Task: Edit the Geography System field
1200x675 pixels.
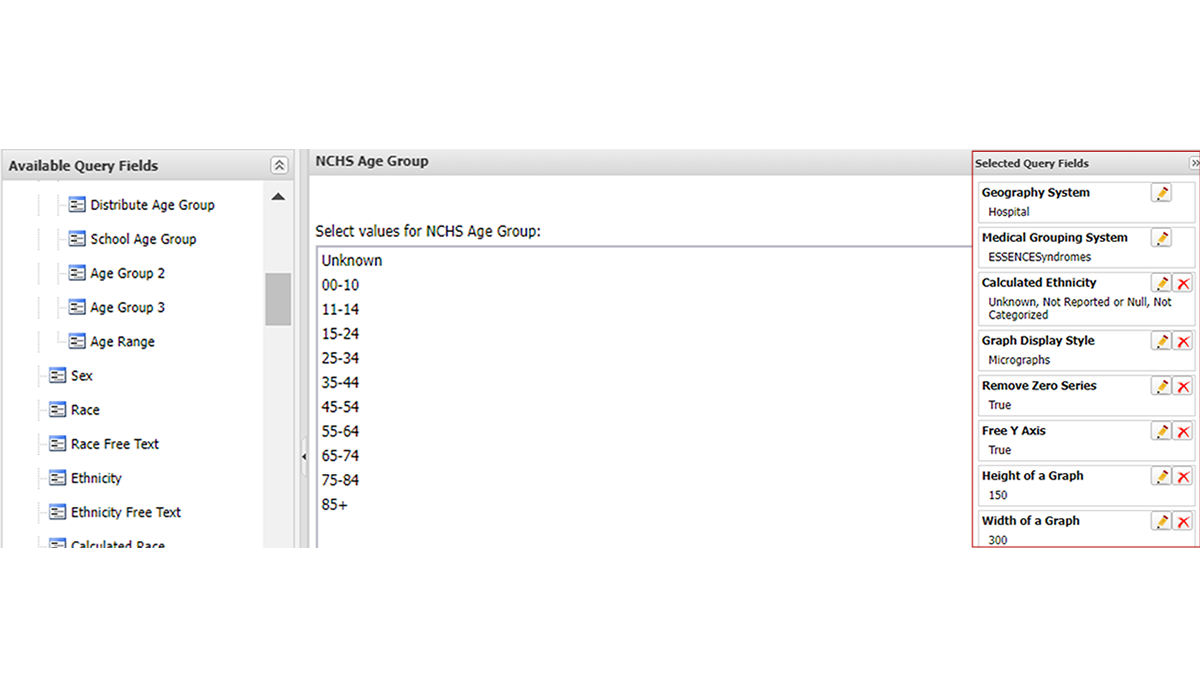Action: pos(1161,193)
